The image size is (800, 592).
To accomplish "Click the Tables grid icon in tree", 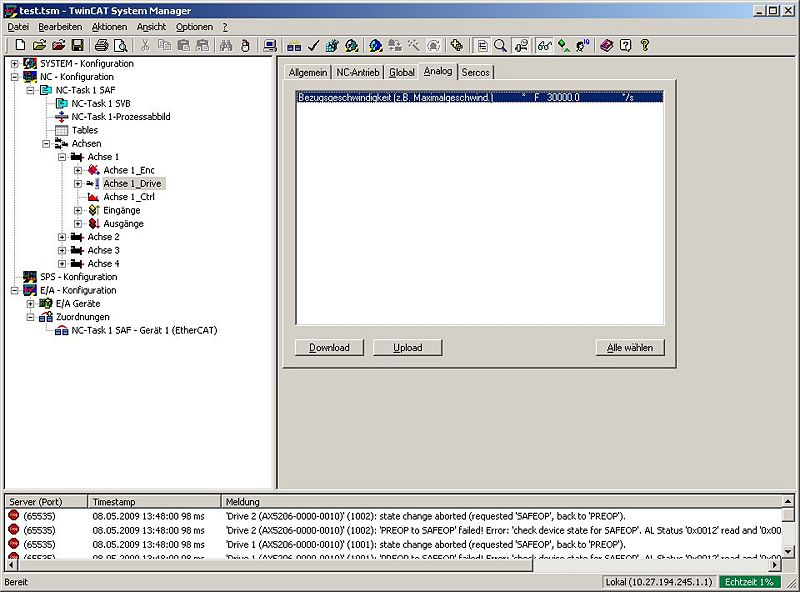I will click(x=61, y=130).
